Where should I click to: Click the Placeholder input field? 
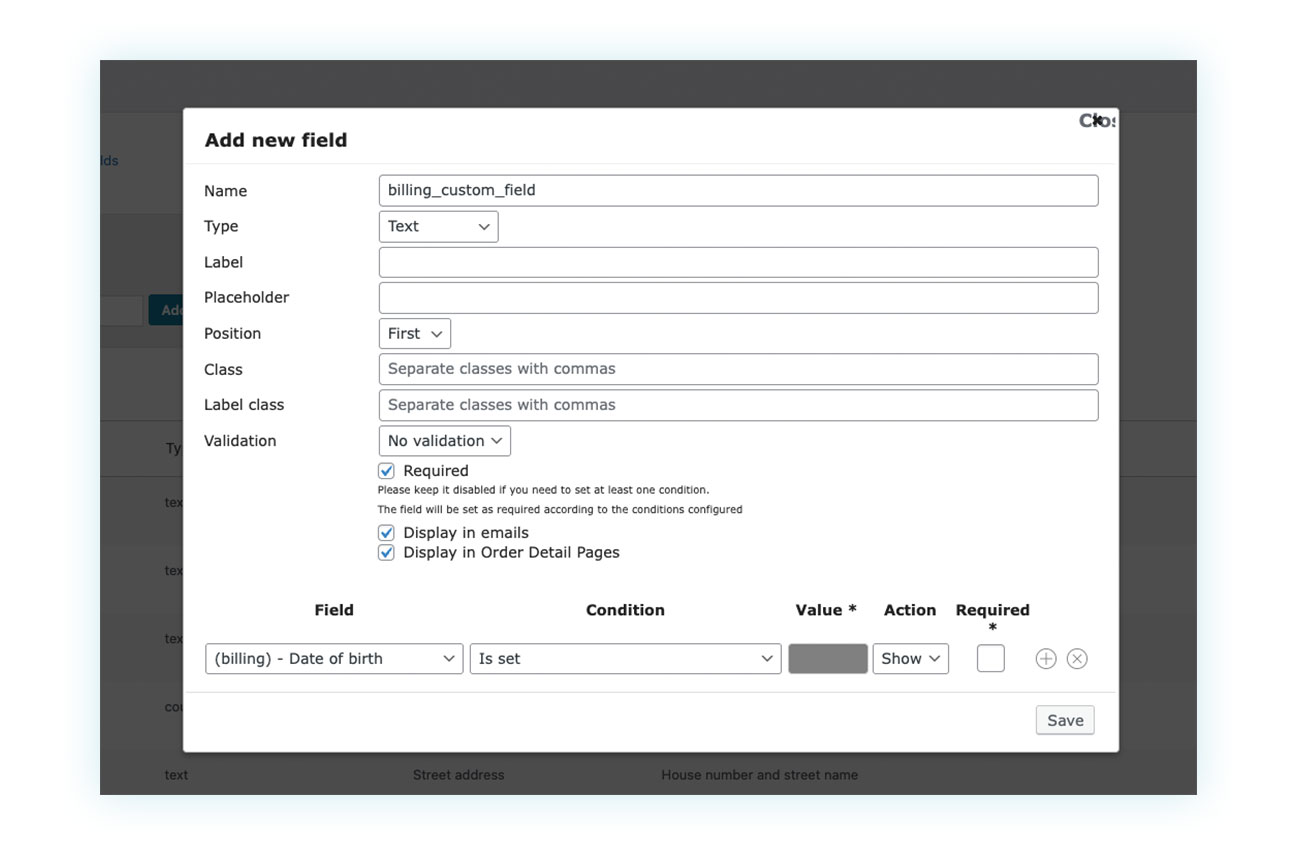[x=737, y=297]
